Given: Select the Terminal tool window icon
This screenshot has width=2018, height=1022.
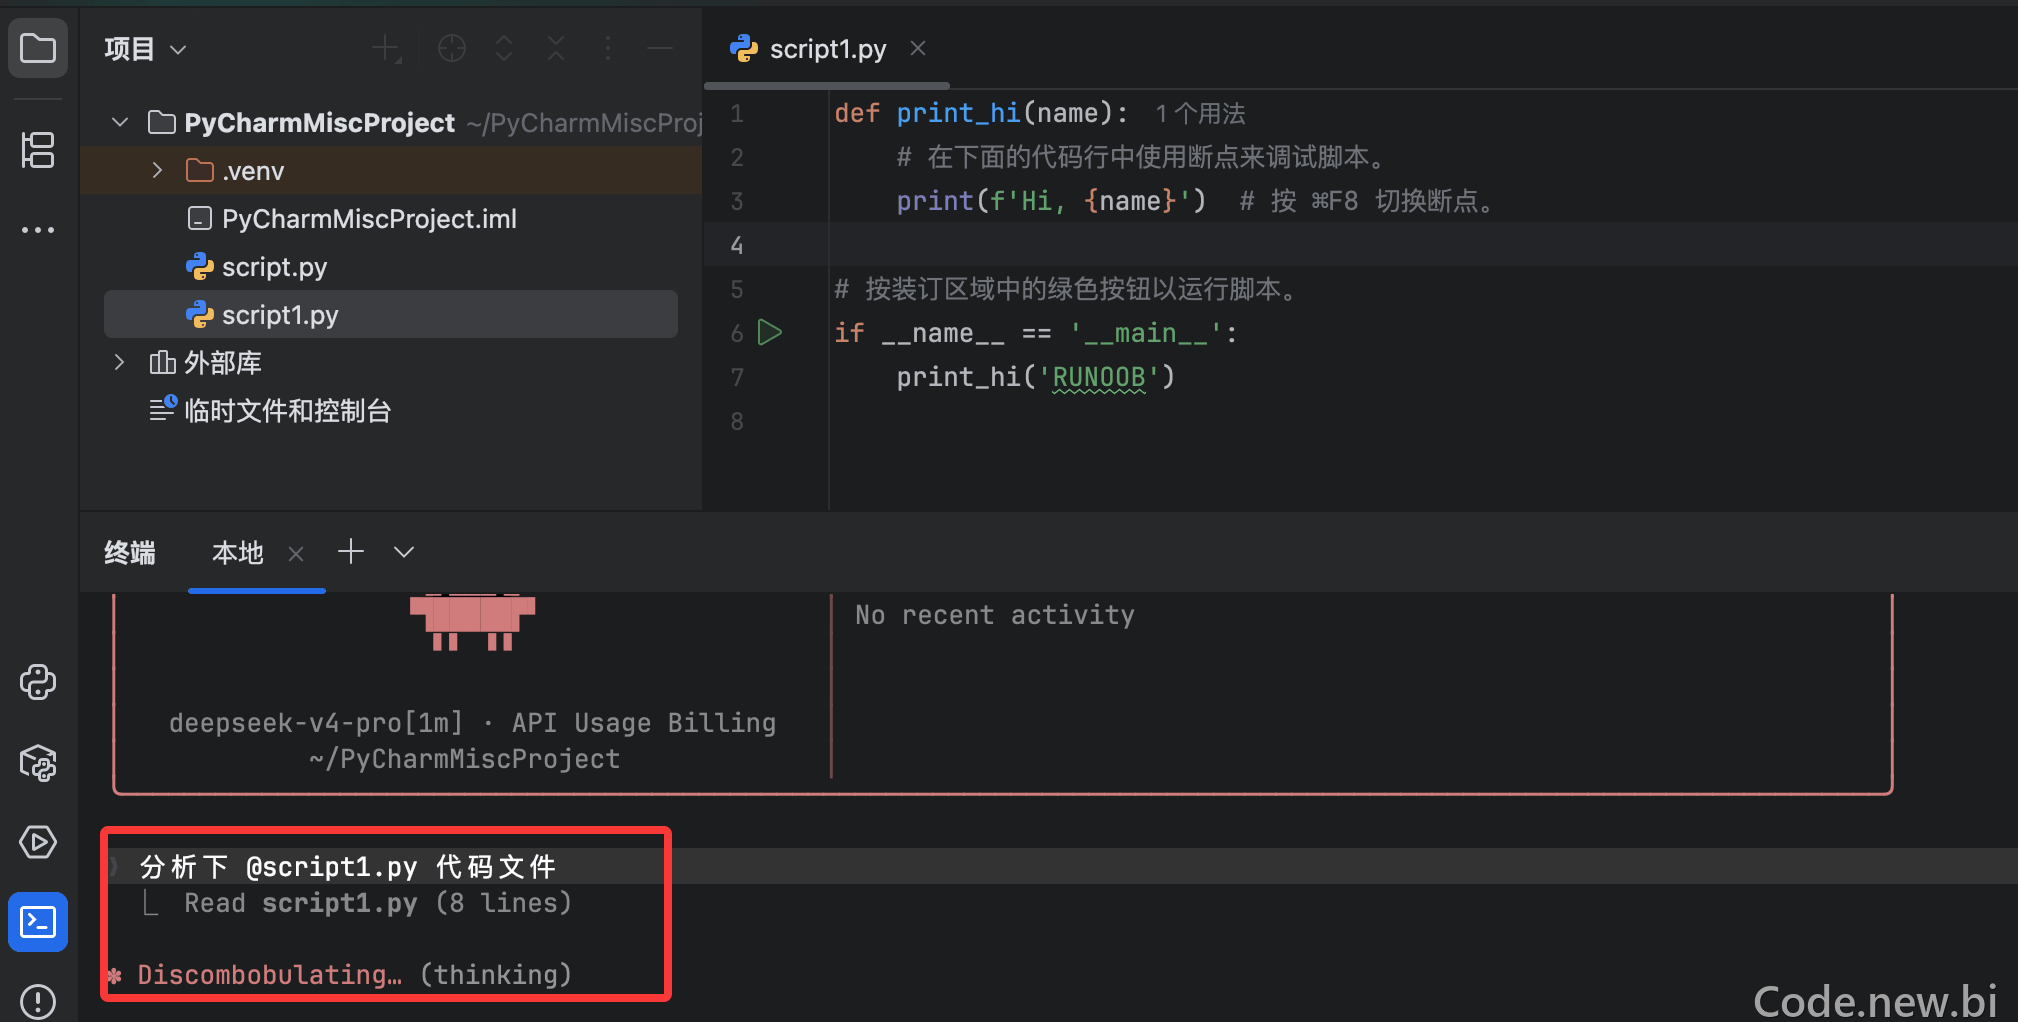Looking at the screenshot, I should pyautogui.click(x=38, y=921).
